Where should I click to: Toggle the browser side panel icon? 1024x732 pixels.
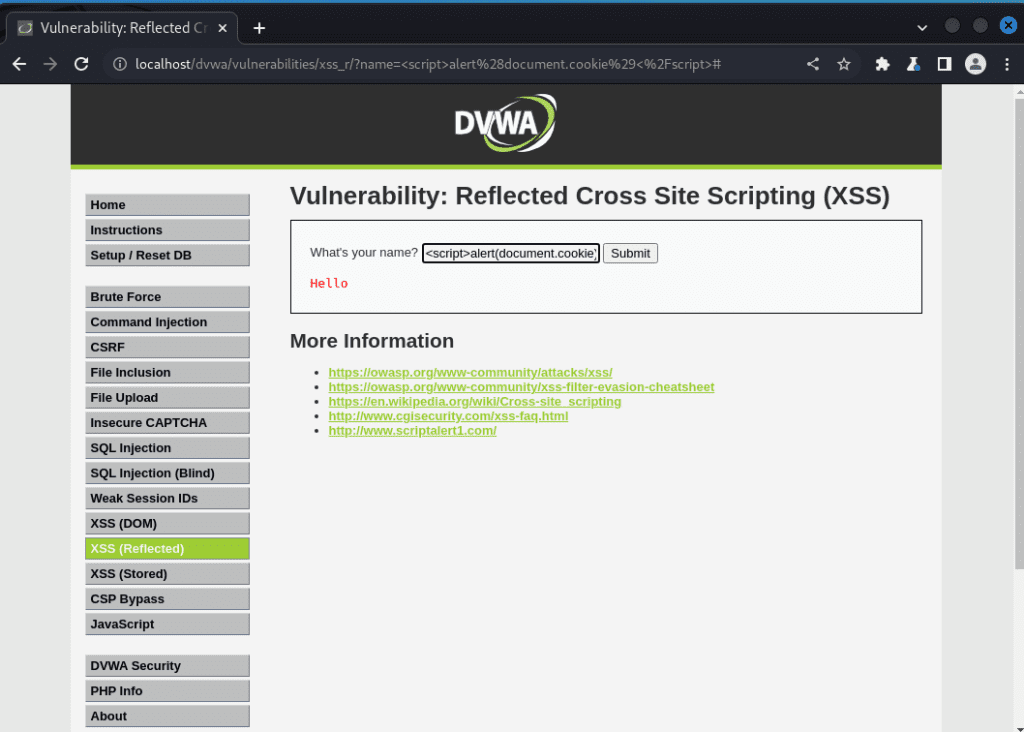(x=944, y=64)
